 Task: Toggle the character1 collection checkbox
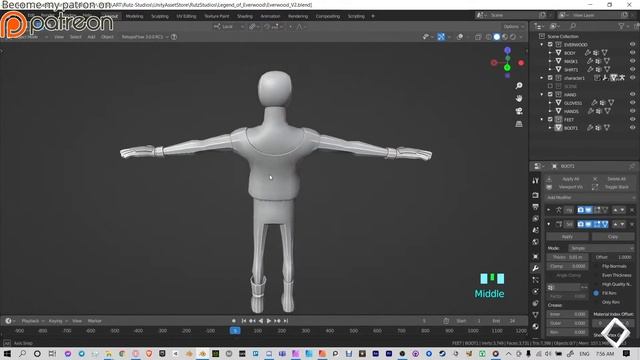pyautogui.click(x=550, y=78)
